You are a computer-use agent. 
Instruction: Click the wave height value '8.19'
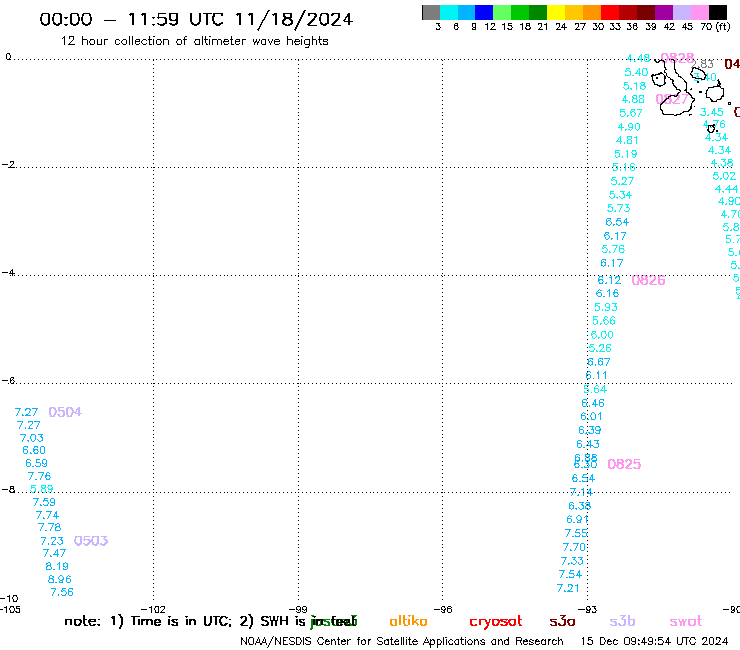click(x=57, y=566)
